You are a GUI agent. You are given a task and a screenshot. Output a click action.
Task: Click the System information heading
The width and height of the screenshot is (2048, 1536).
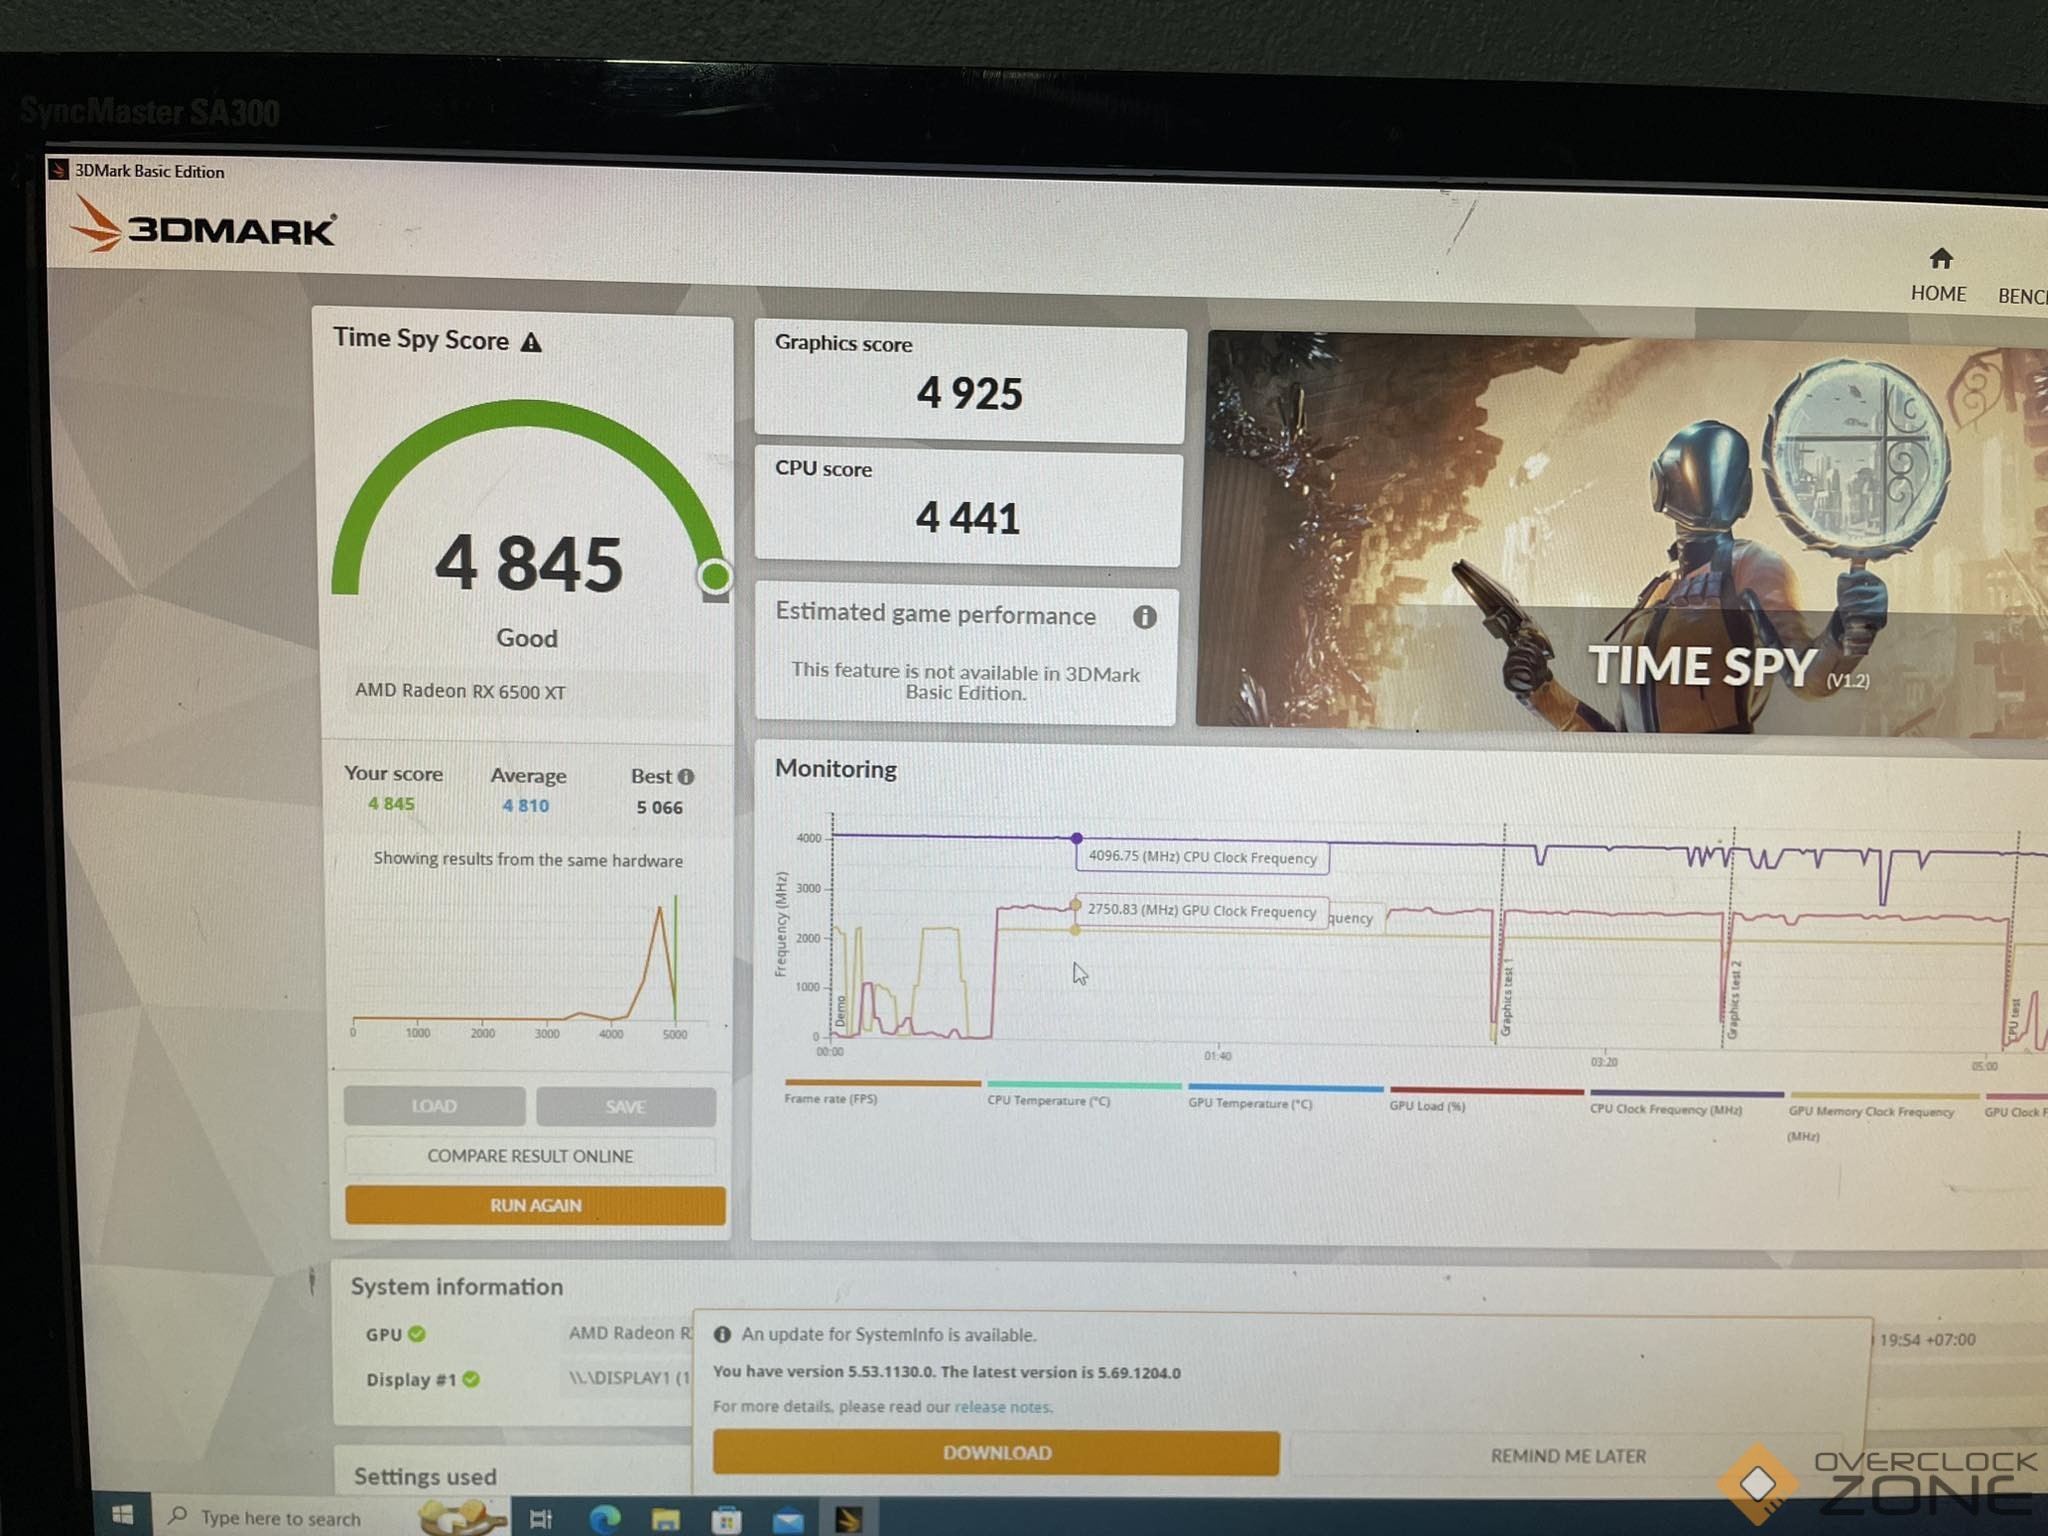coord(457,1287)
